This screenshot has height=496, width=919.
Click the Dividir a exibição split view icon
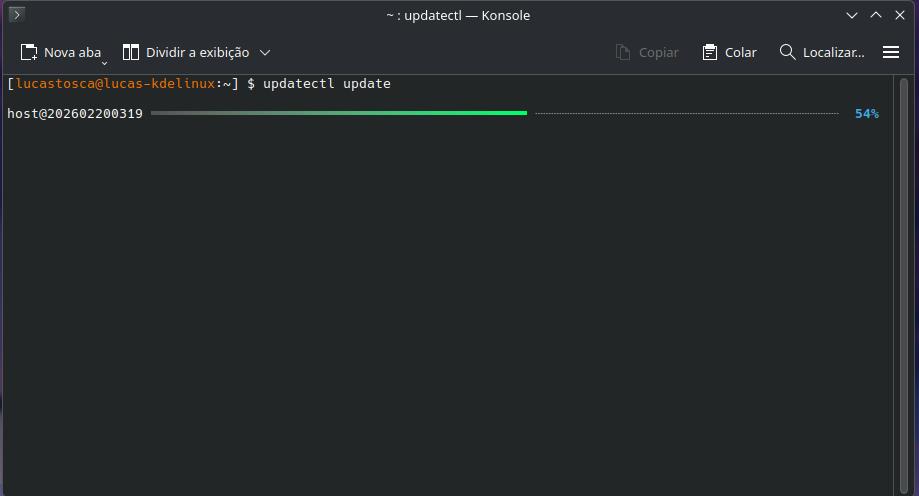[x=131, y=52]
